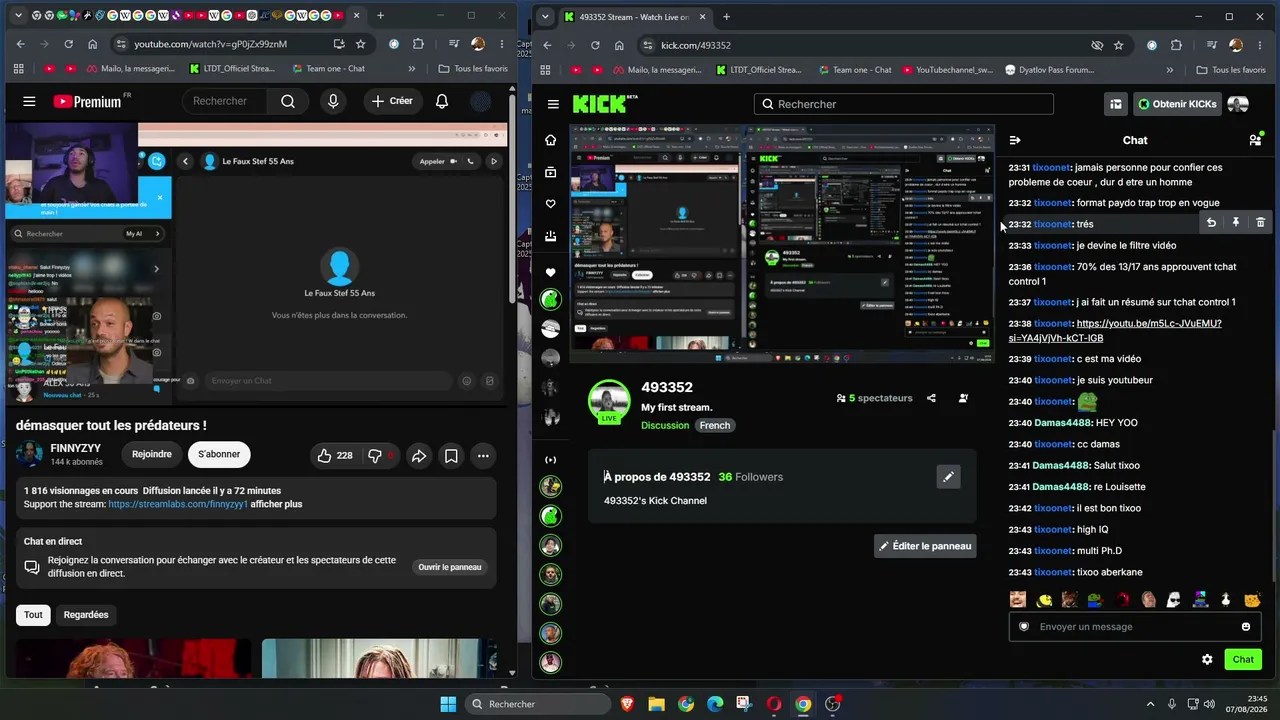Screen dimensions: 1280x720
Task: Click the 'Obtenir KICKs' button
Action: click(1177, 104)
